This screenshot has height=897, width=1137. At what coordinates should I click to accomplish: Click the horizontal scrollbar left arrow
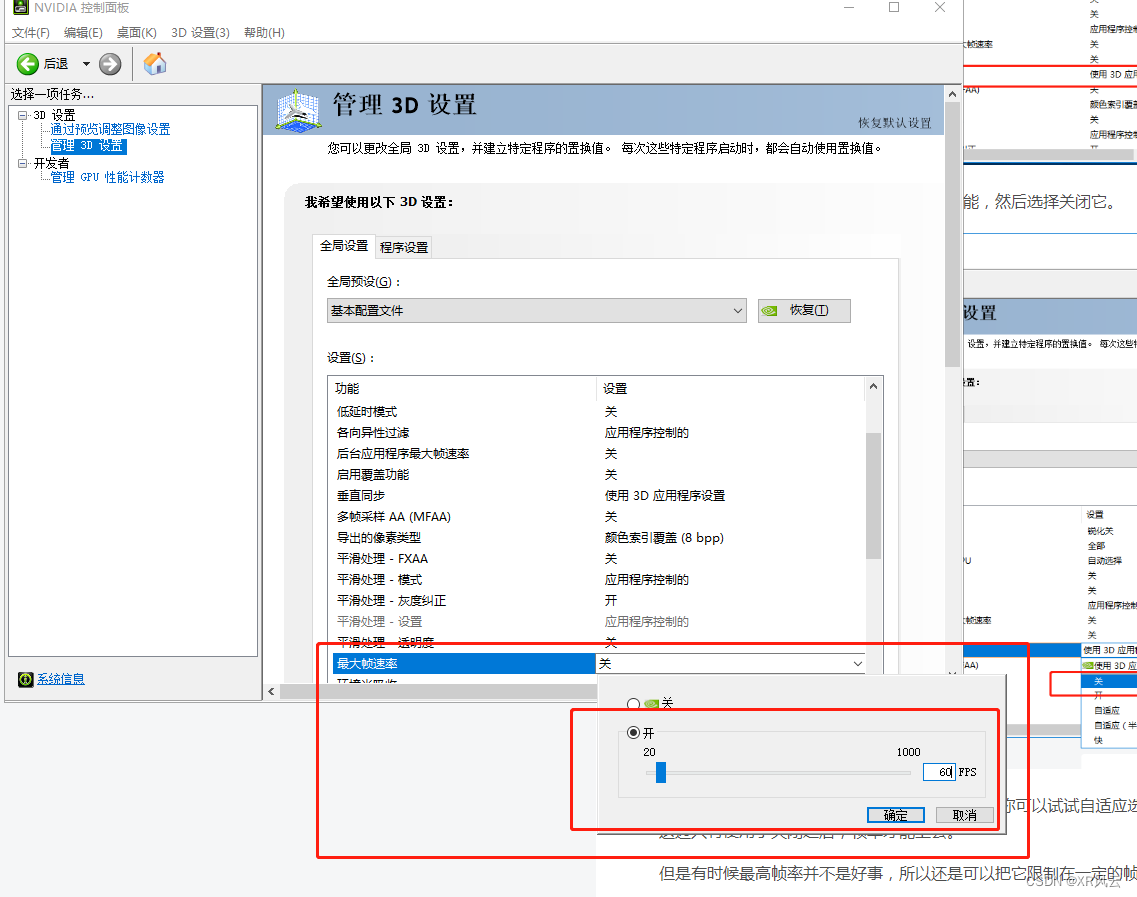(271, 691)
